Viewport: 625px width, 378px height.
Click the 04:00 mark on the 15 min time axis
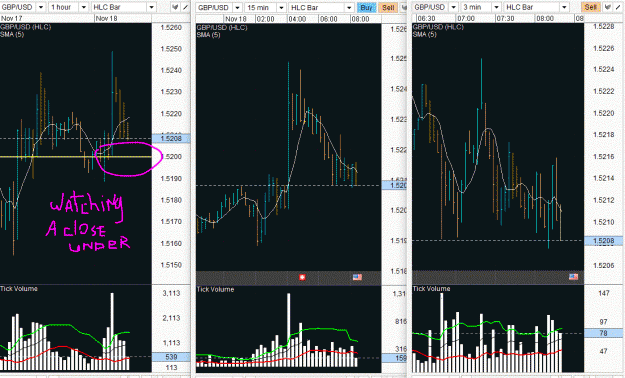pos(297,19)
